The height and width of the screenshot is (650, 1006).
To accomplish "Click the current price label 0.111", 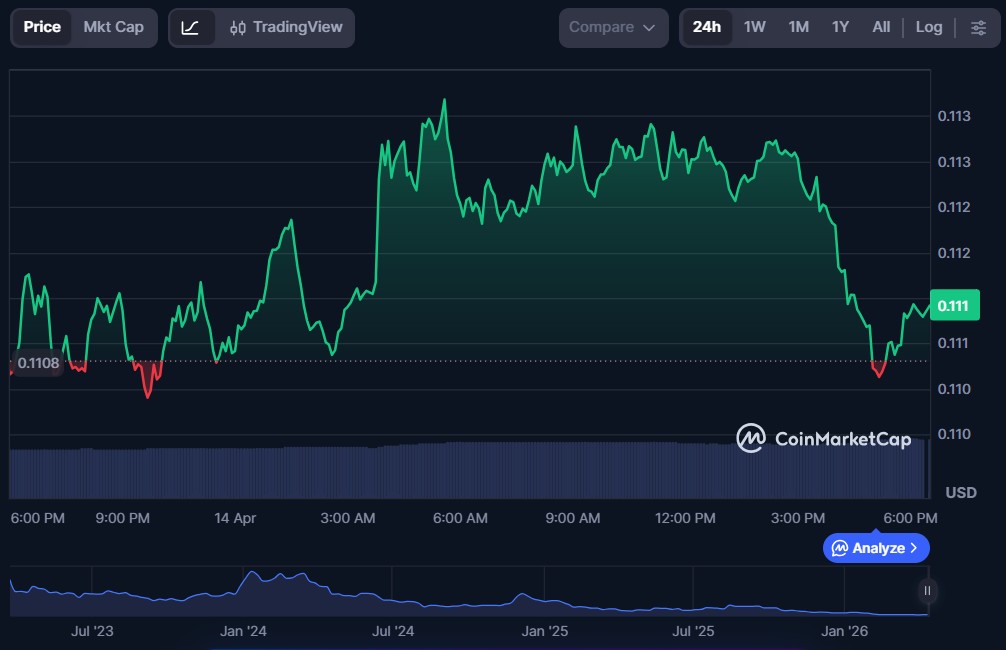I will tap(954, 306).
